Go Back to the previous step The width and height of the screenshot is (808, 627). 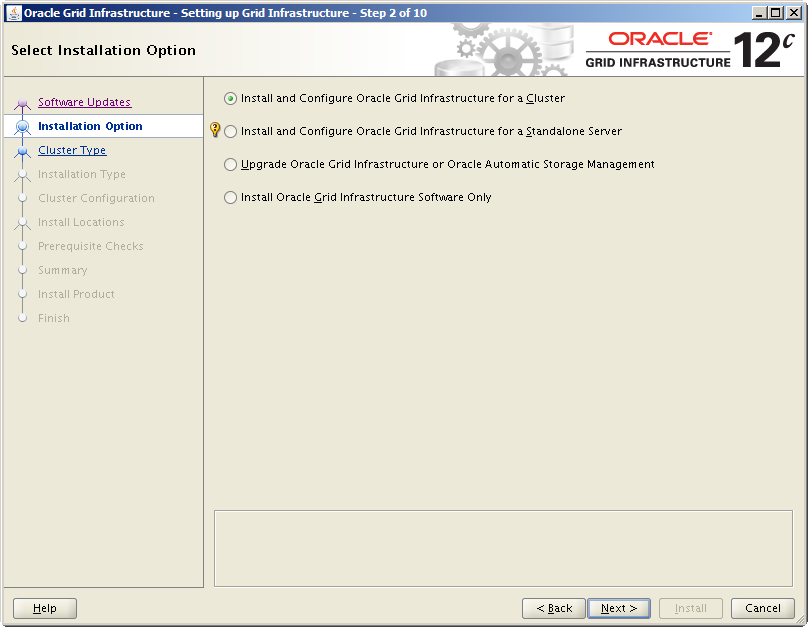pos(553,608)
